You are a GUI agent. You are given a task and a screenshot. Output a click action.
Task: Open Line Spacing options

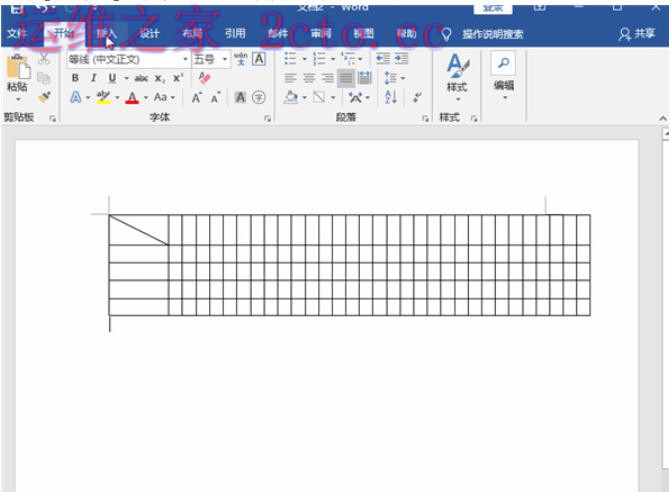point(391,78)
